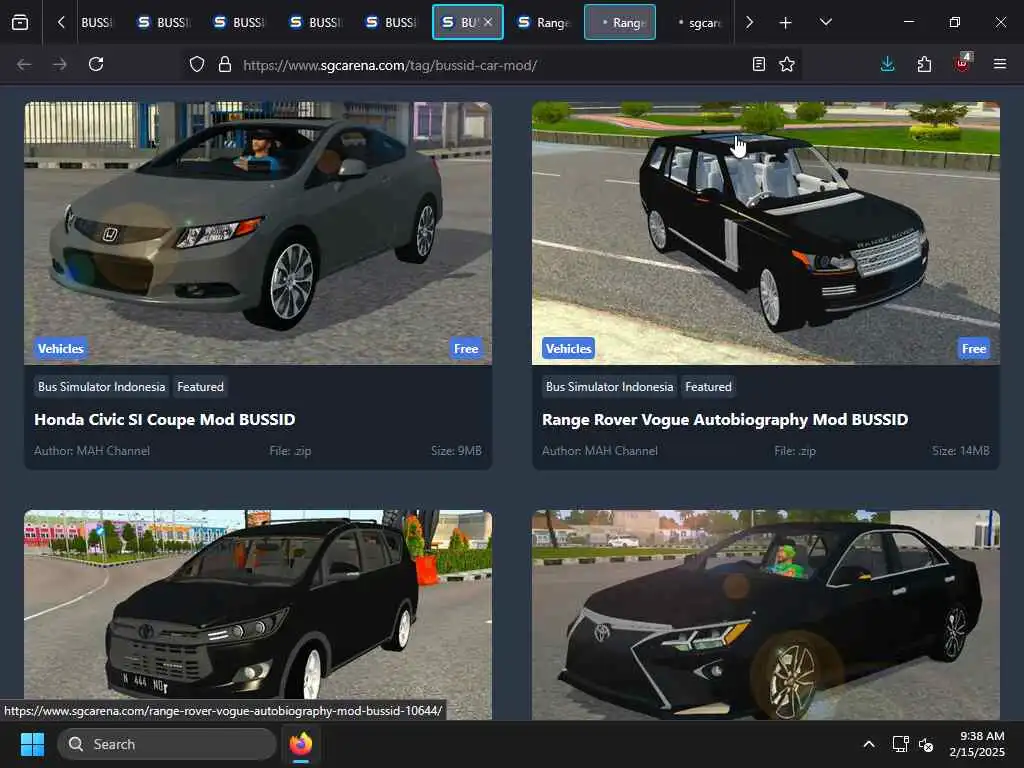Switch to the sgcare tab
Screen dimensions: 1024x768
pyautogui.click(x=697, y=22)
